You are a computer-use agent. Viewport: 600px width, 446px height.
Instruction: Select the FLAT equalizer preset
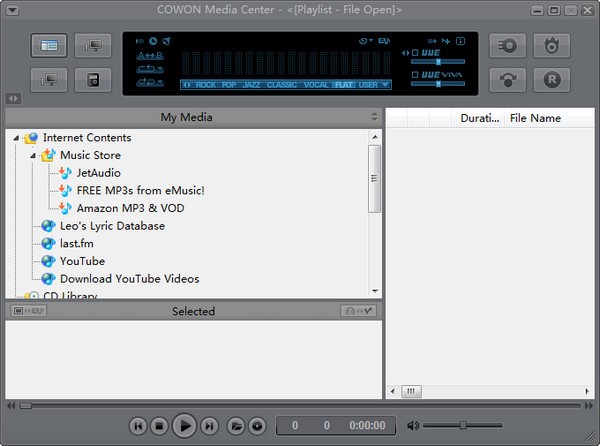344,85
